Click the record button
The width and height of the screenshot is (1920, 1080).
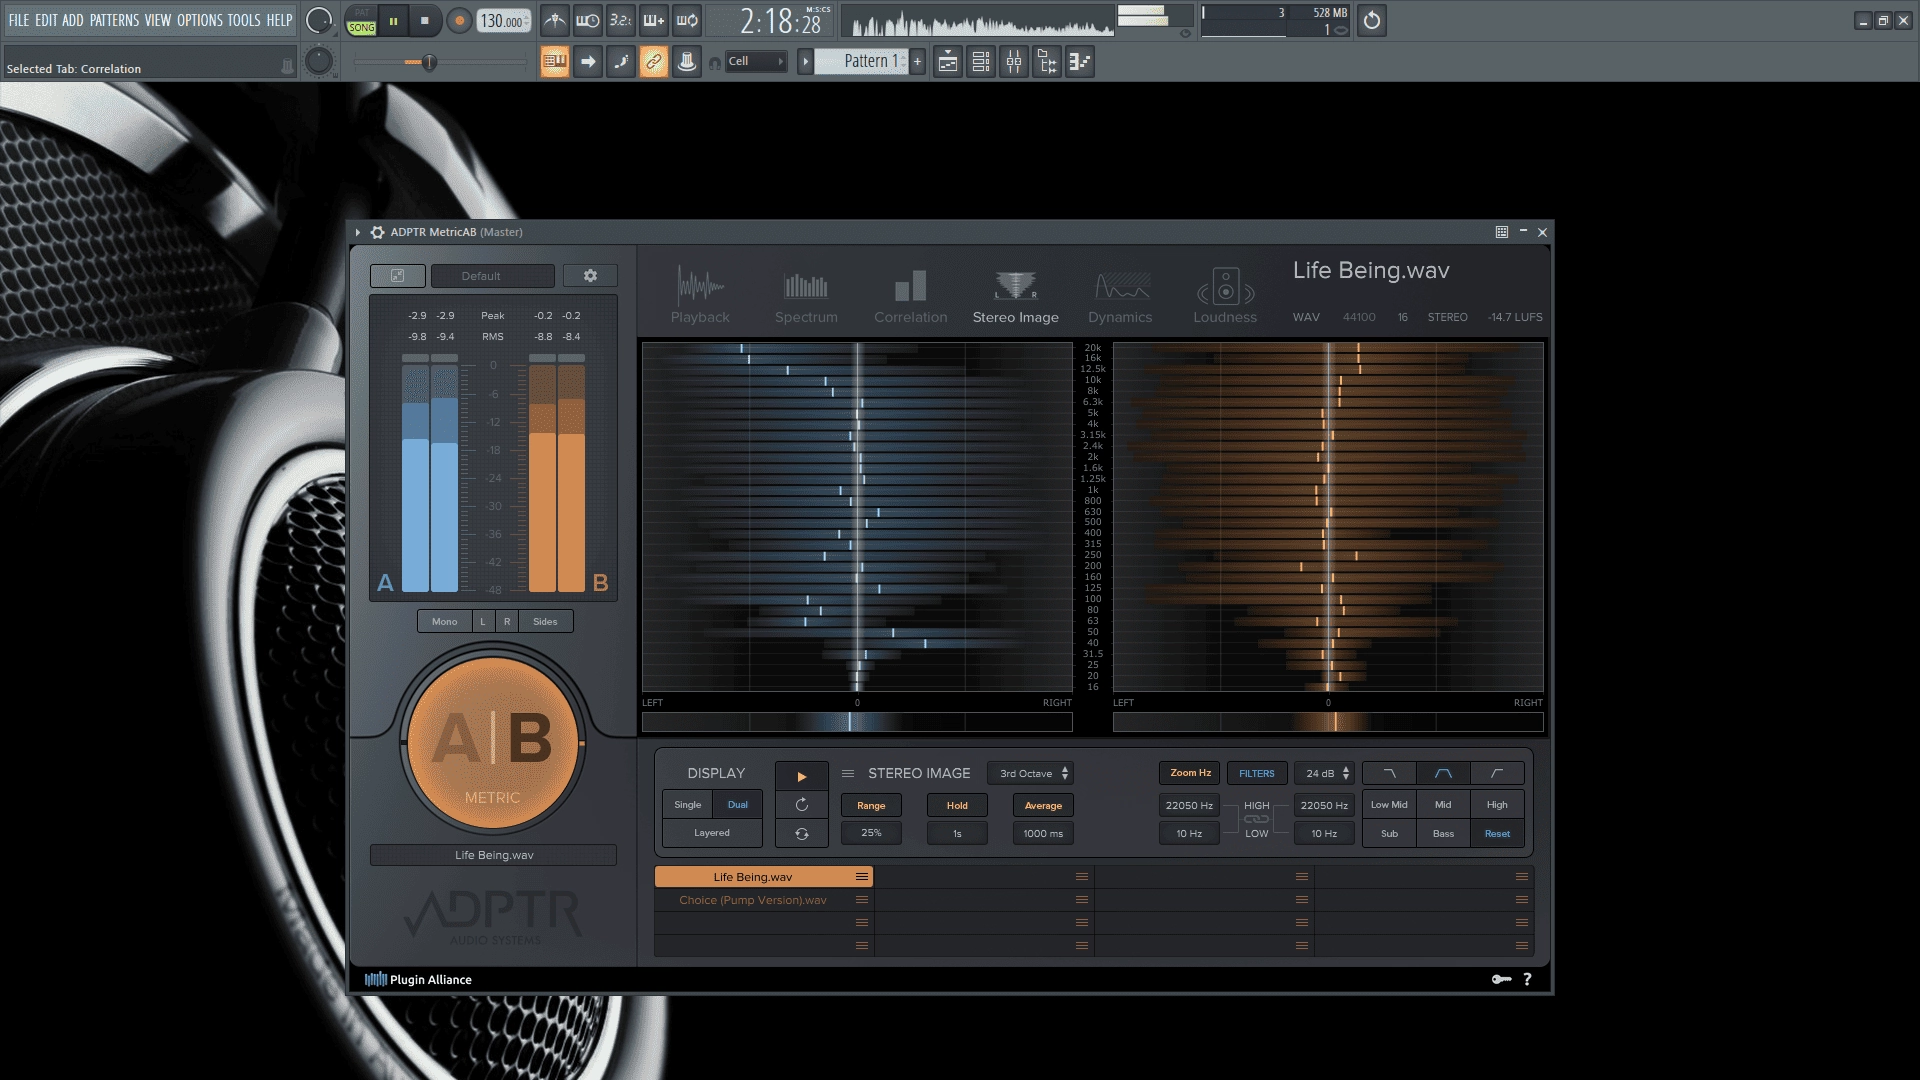tap(459, 20)
